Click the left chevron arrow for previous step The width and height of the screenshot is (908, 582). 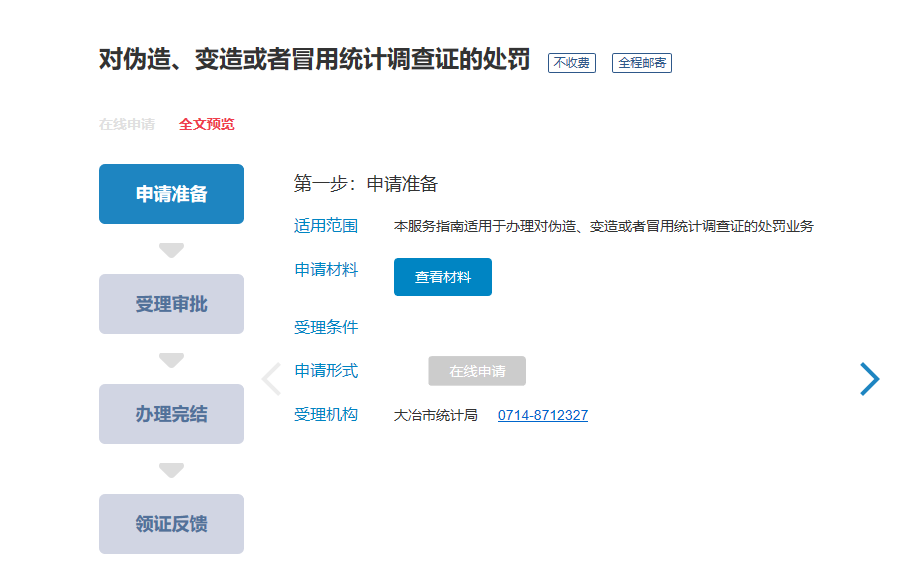point(271,379)
